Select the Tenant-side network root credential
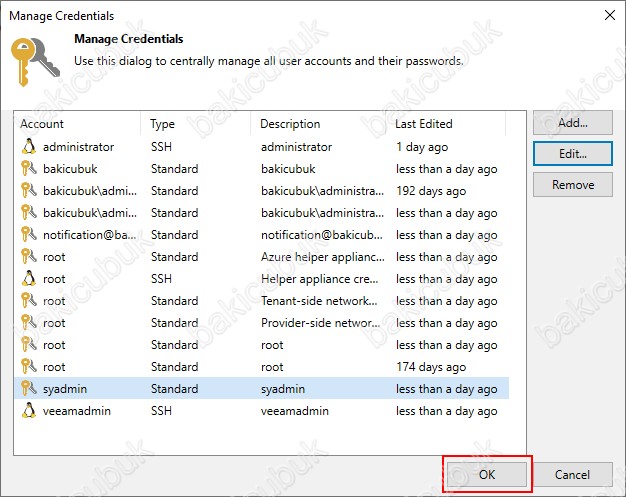The width and height of the screenshot is (626, 497). [261, 301]
